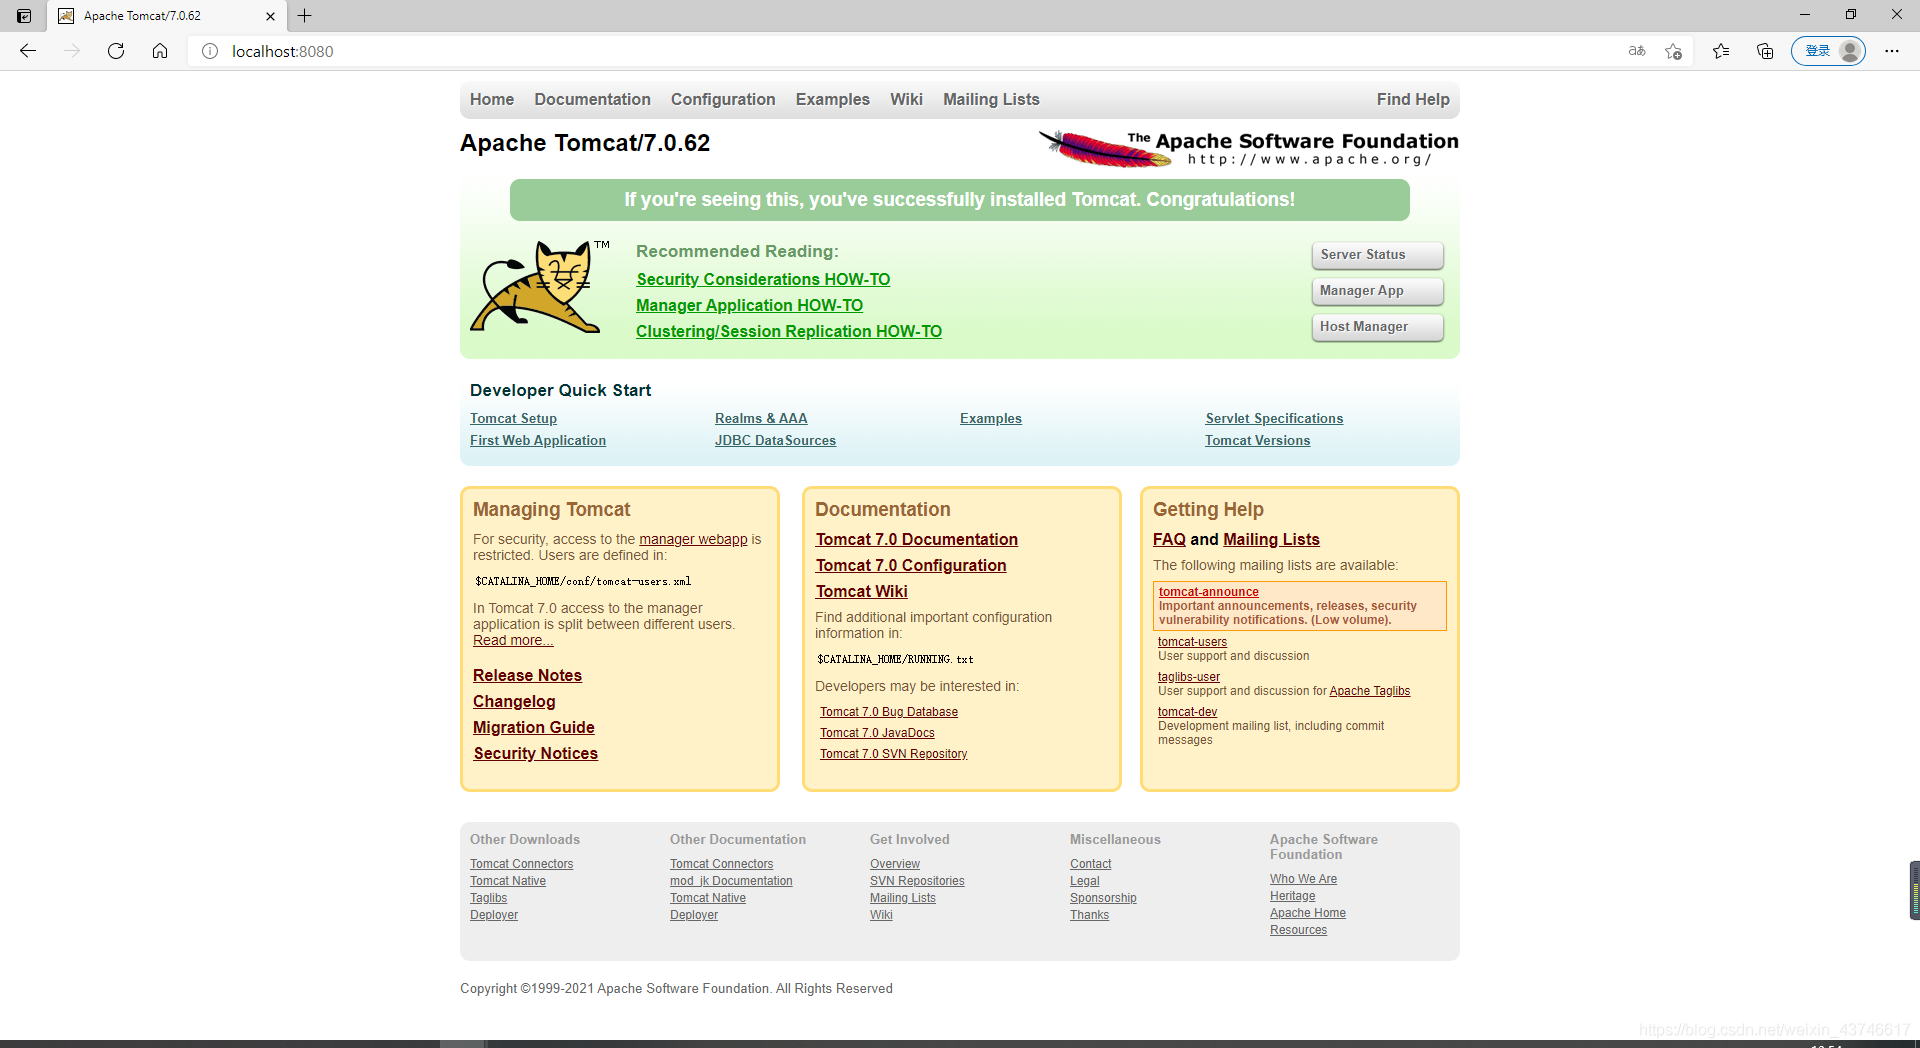
Task: Open Tomcat 7.0 JavaDocs link
Action: click(x=877, y=733)
